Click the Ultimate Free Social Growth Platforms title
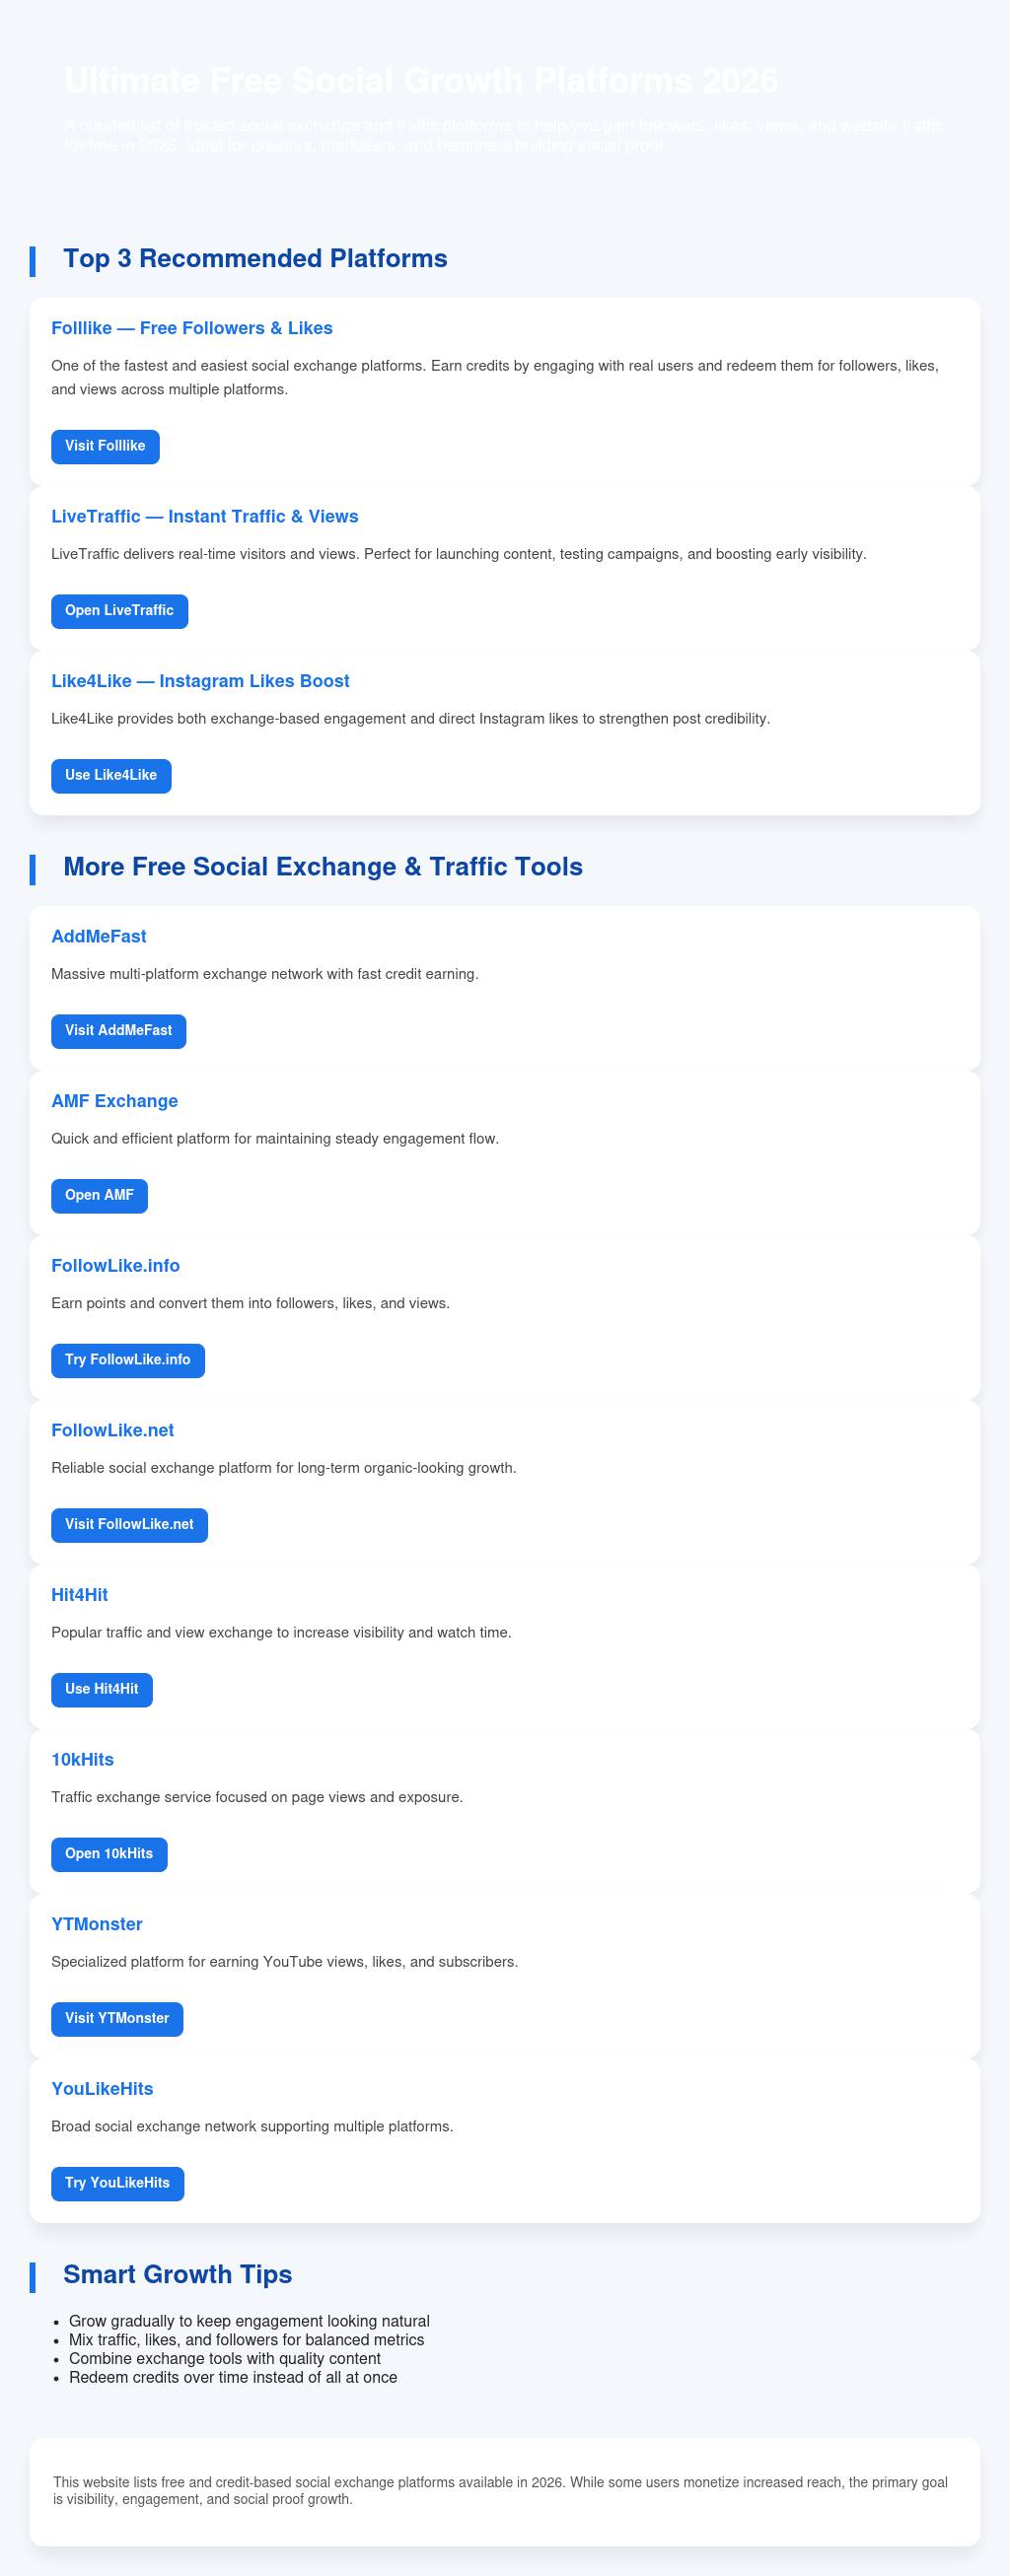This screenshot has width=1010, height=2576. pyautogui.click(x=421, y=81)
